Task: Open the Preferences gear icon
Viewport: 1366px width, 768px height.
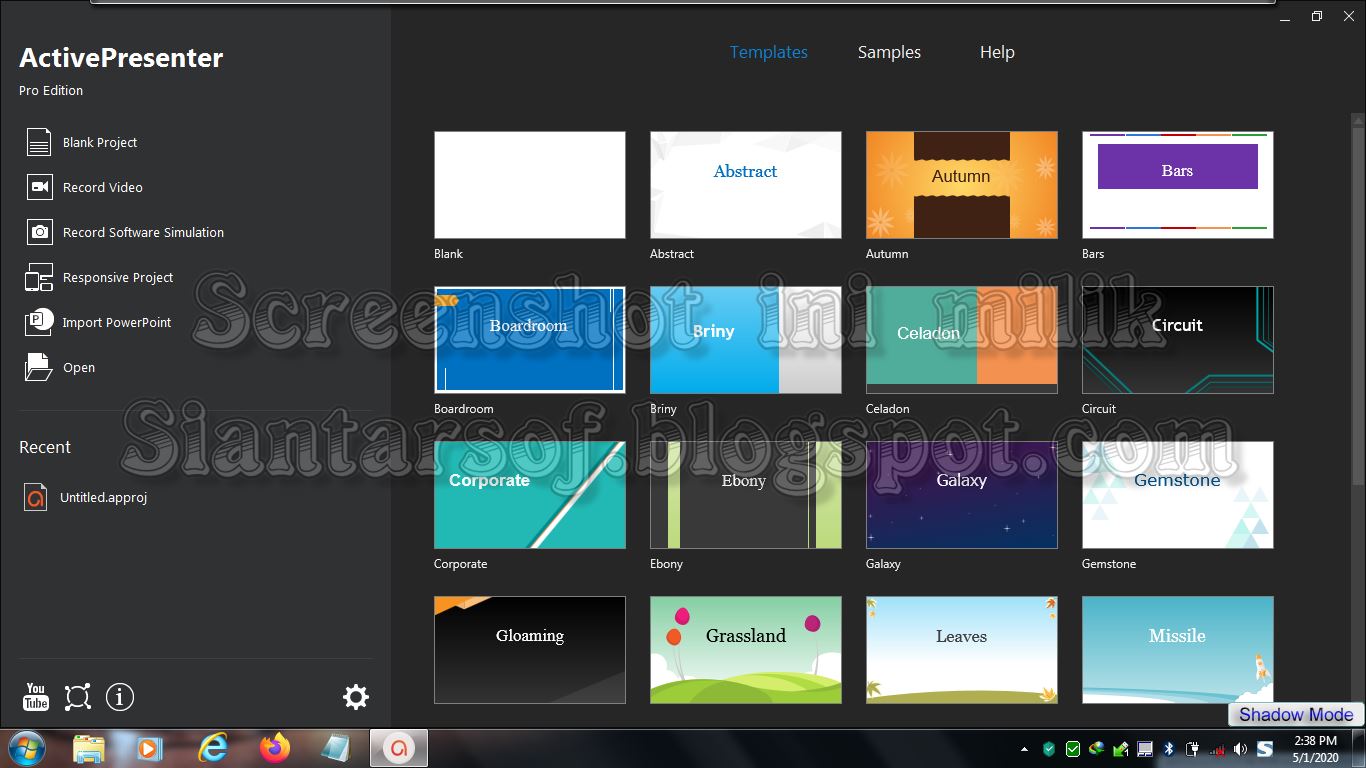Action: (x=355, y=697)
